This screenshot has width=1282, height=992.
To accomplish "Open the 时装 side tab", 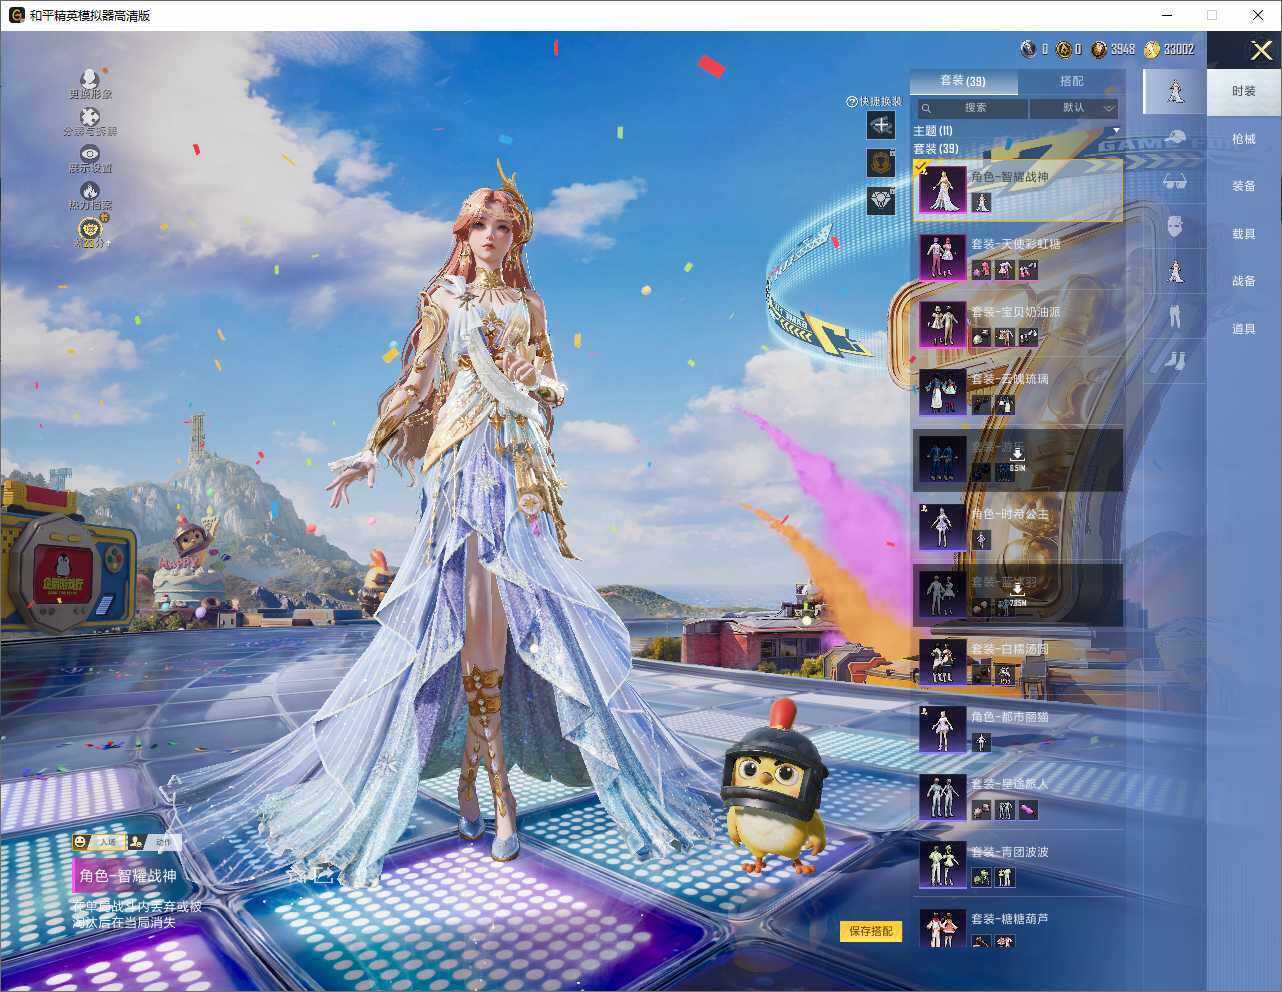I will point(1244,91).
